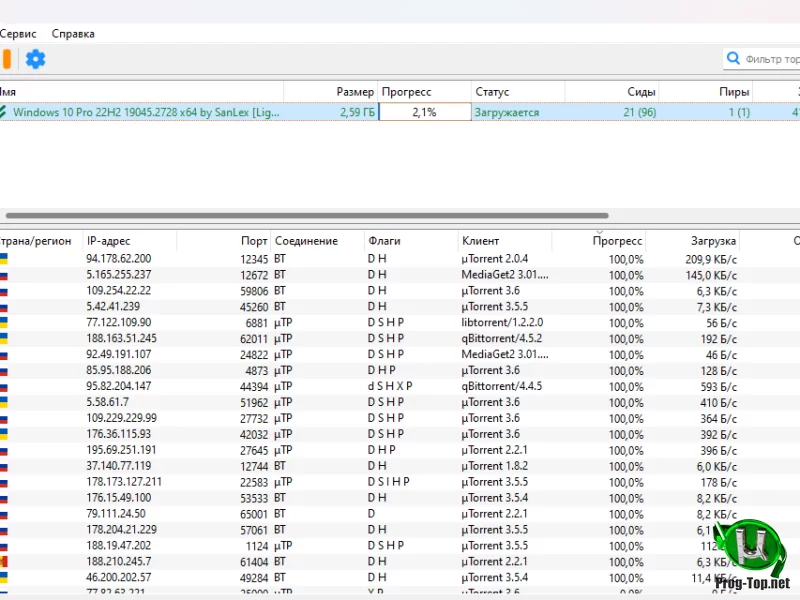
Task: Click the country flag beside 77.122.109.90
Action: [4, 322]
